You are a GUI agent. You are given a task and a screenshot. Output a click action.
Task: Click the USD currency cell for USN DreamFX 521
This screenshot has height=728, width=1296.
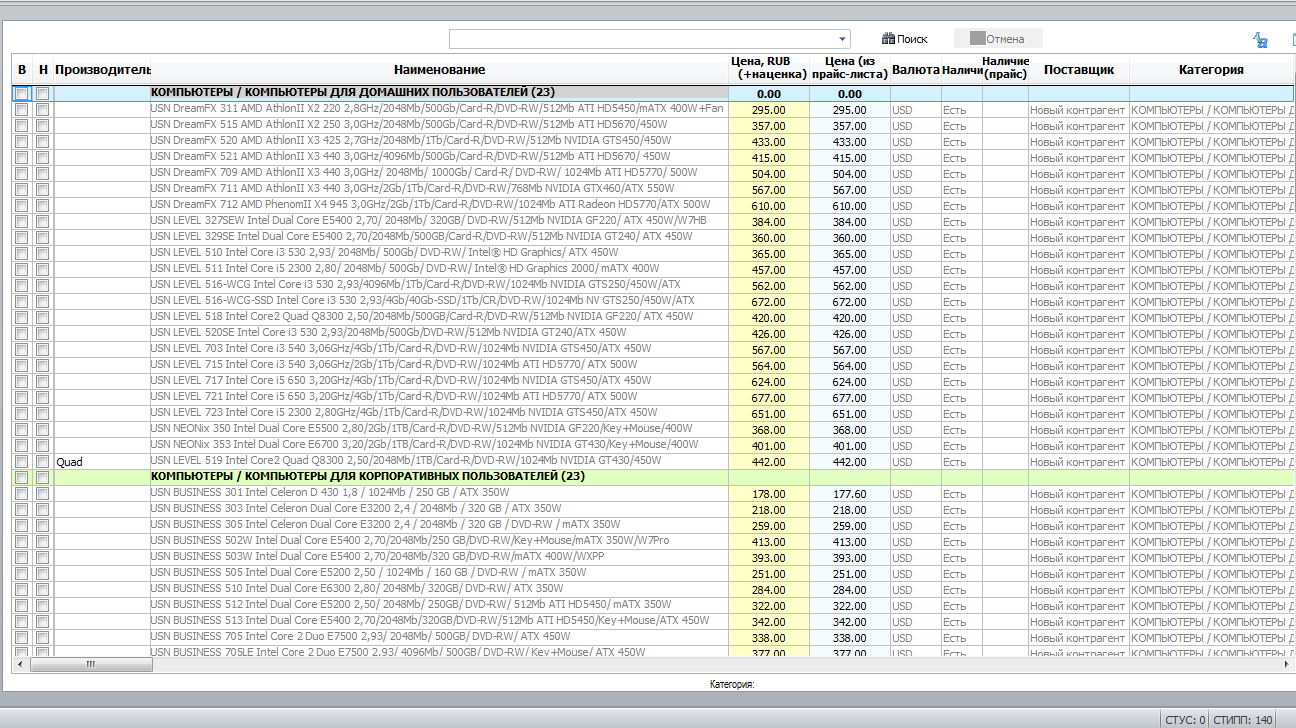coord(915,158)
